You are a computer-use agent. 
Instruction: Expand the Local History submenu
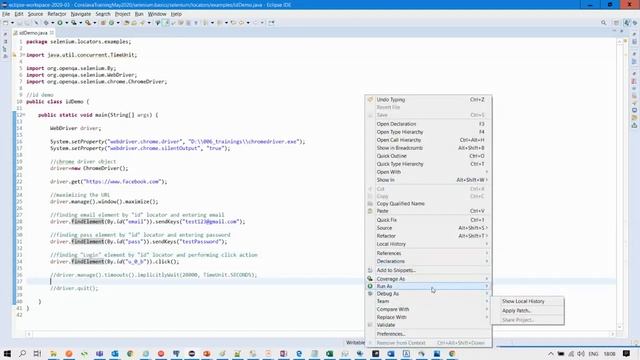pos(428,244)
